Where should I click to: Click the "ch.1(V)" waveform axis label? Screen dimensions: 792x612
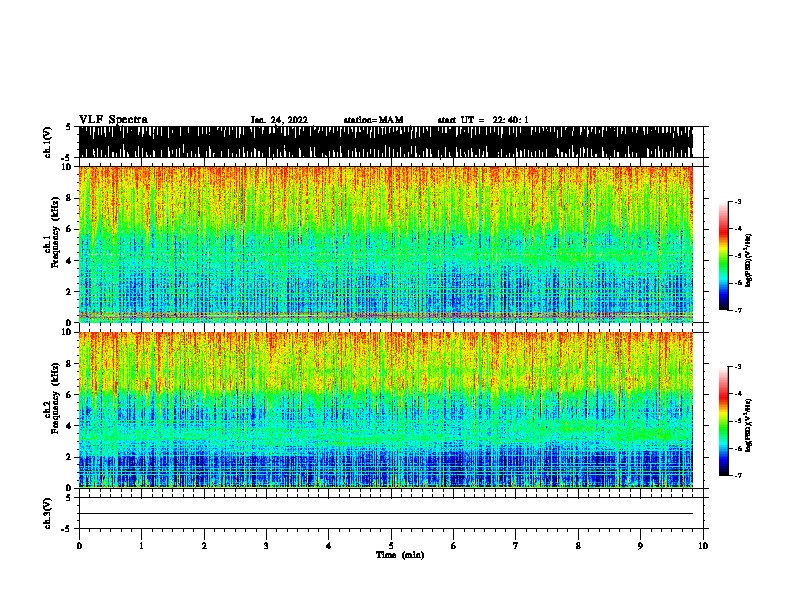[48, 142]
